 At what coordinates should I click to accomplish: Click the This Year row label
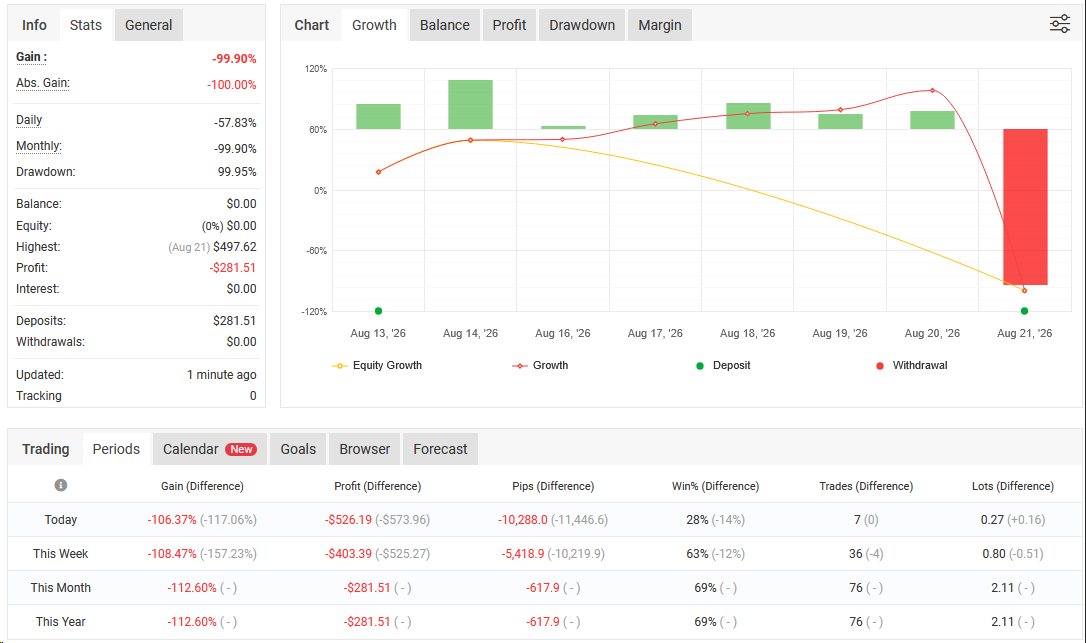click(x=61, y=622)
